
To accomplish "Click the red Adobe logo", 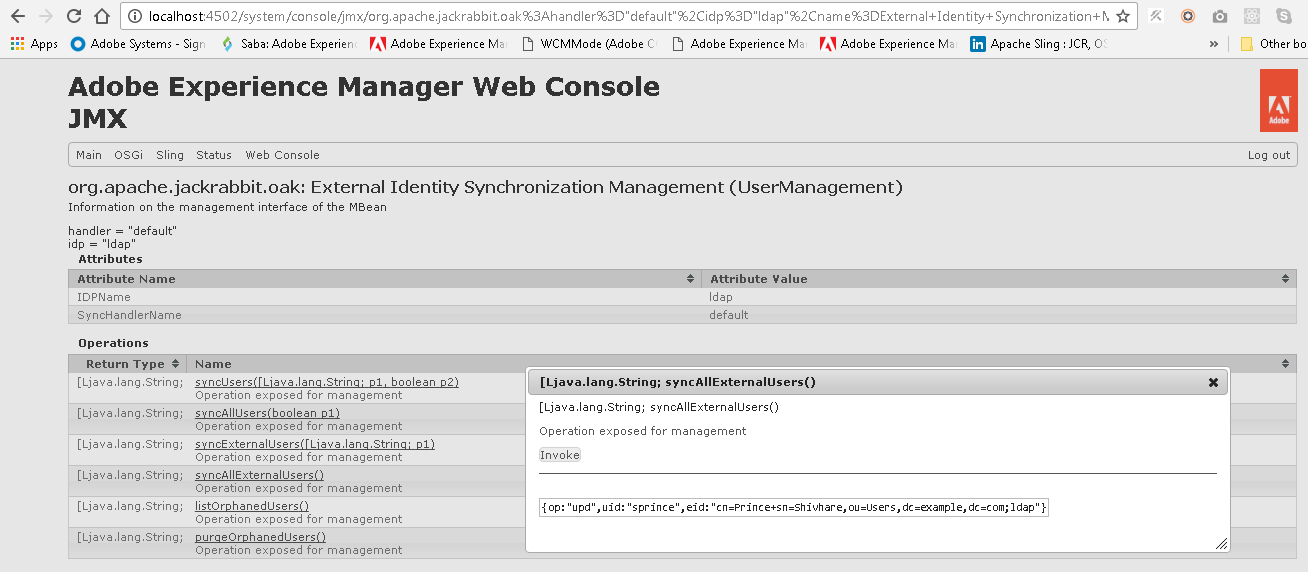I will click(x=1279, y=100).
